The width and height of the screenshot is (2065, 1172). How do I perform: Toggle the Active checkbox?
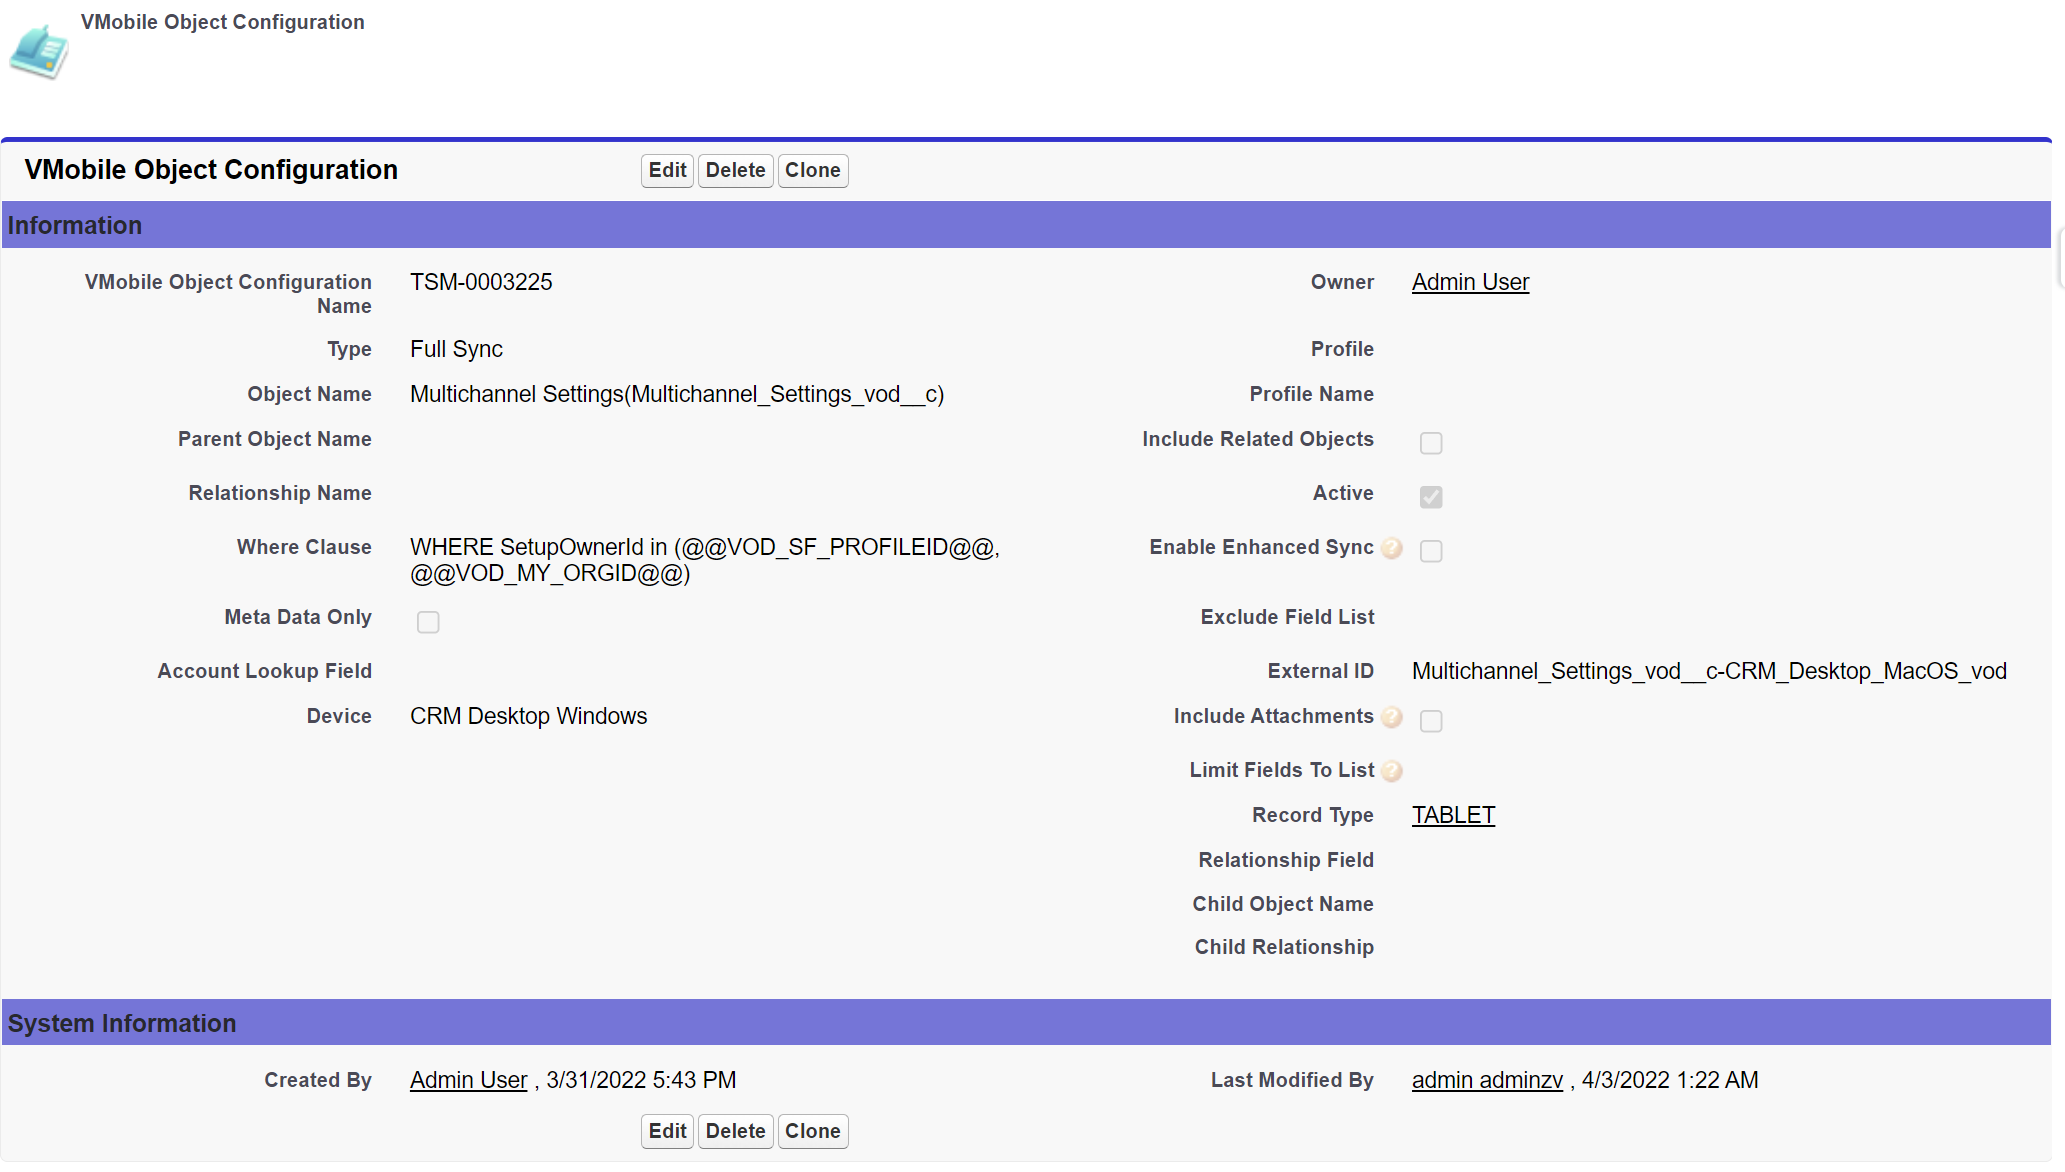click(x=1431, y=497)
